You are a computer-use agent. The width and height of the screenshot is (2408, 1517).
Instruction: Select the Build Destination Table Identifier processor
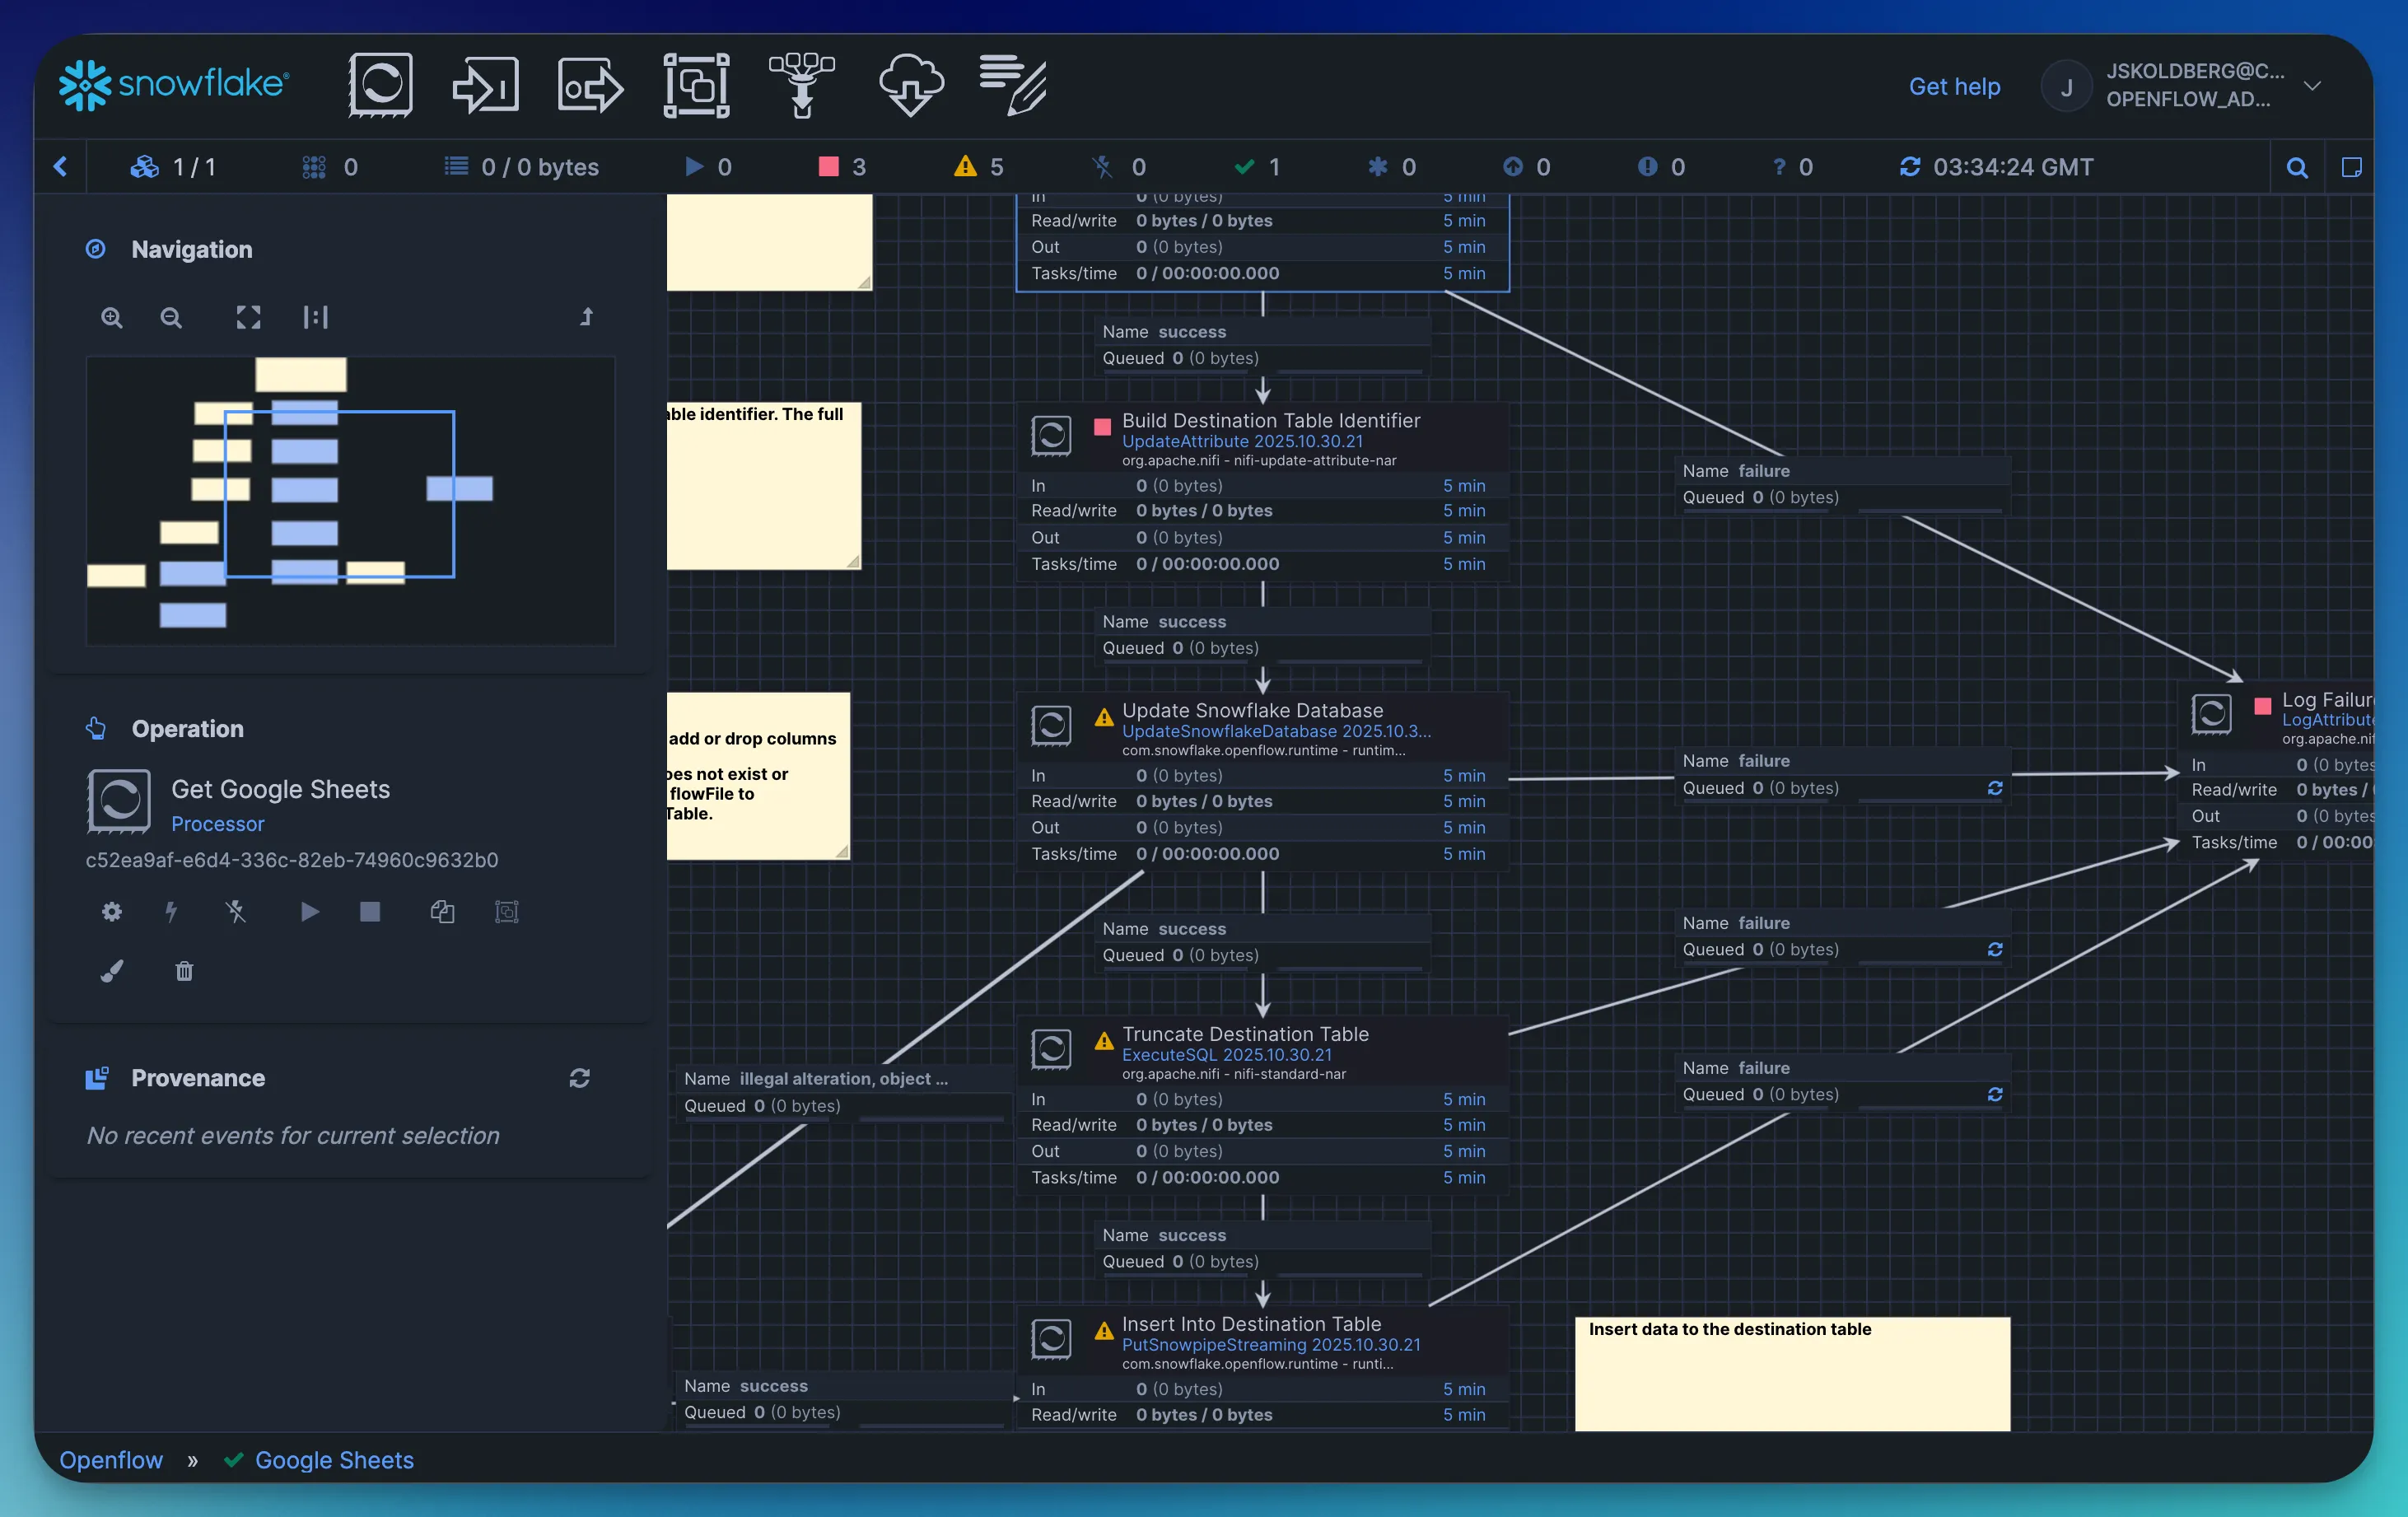coord(1262,491)
